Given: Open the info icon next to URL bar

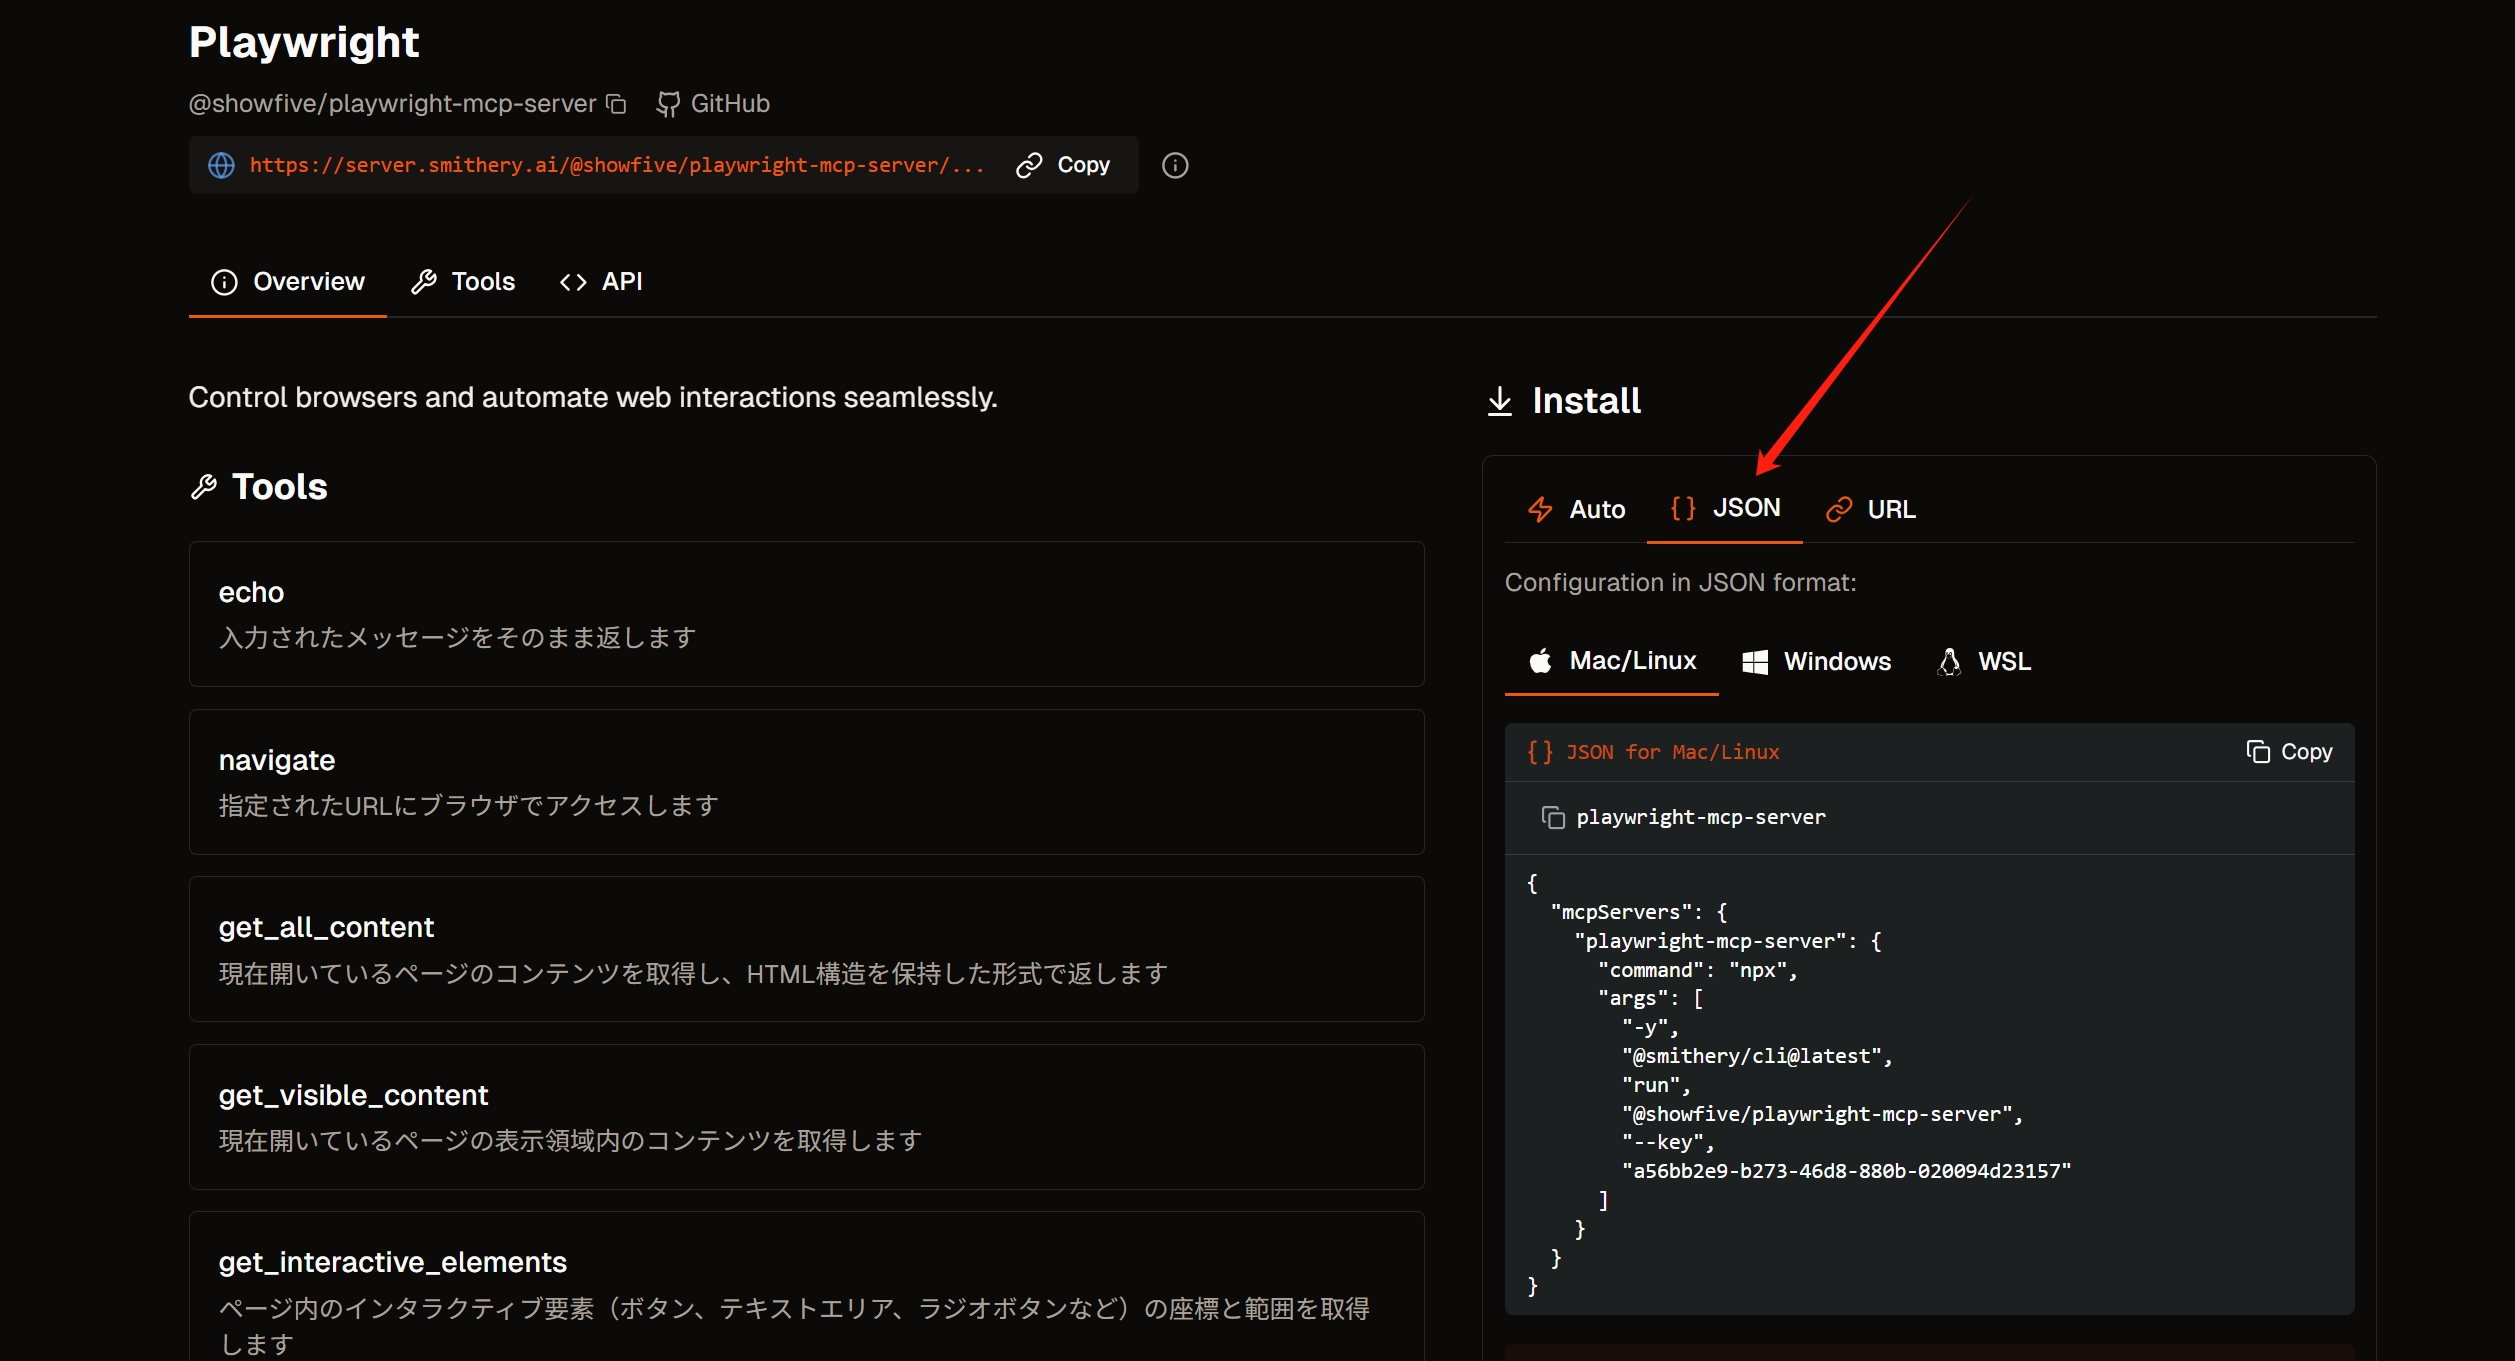Looking at the screenshot, I should 1175,165.
